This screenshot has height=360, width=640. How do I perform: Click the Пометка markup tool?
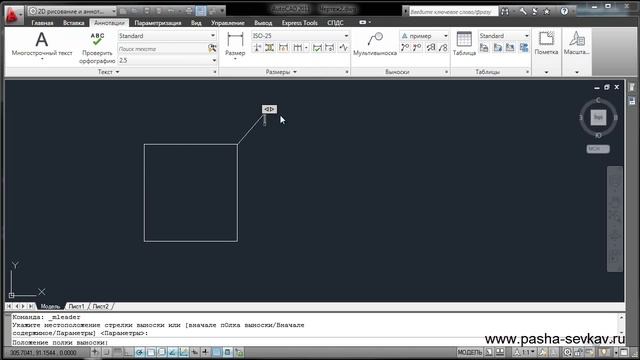(x=546, y=43)
